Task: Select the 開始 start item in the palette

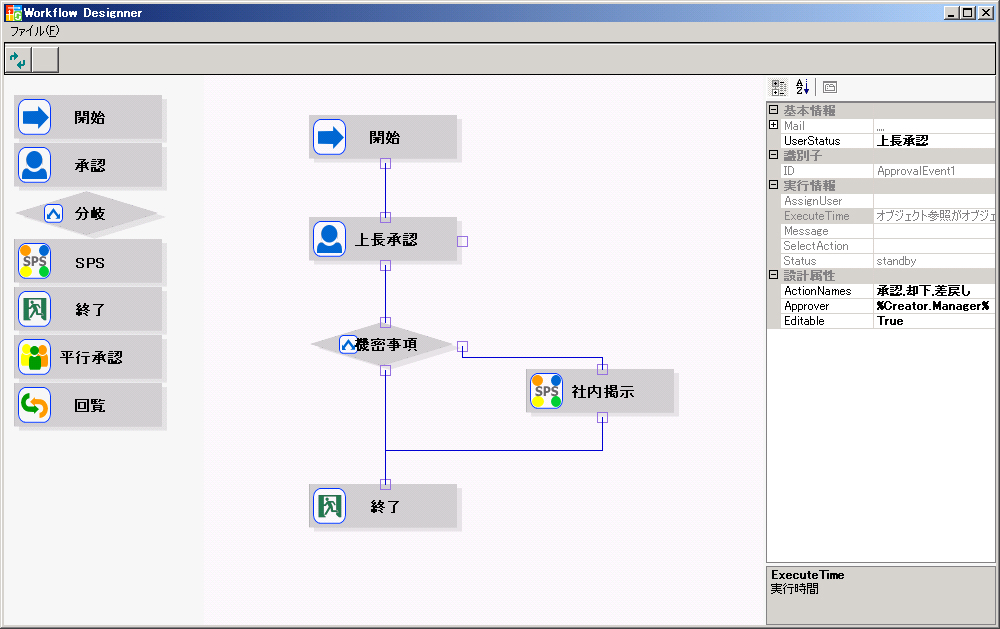Action: coord(88,117)
